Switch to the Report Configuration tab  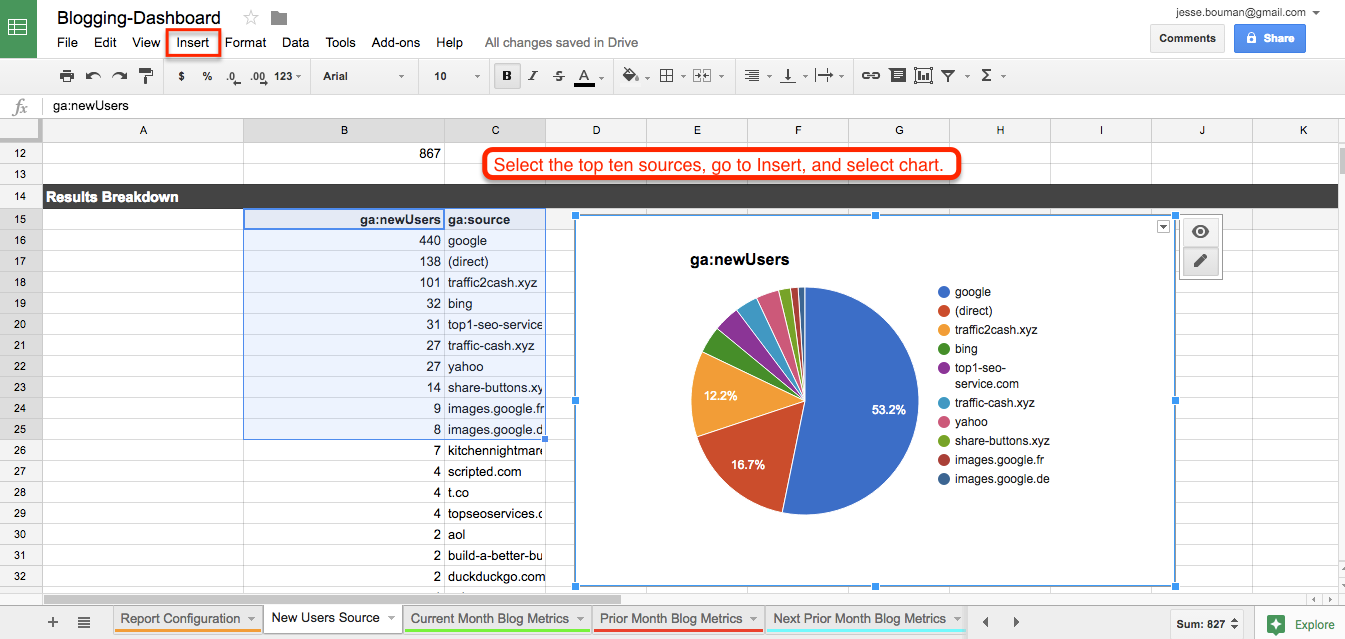(x=181, y=619)
